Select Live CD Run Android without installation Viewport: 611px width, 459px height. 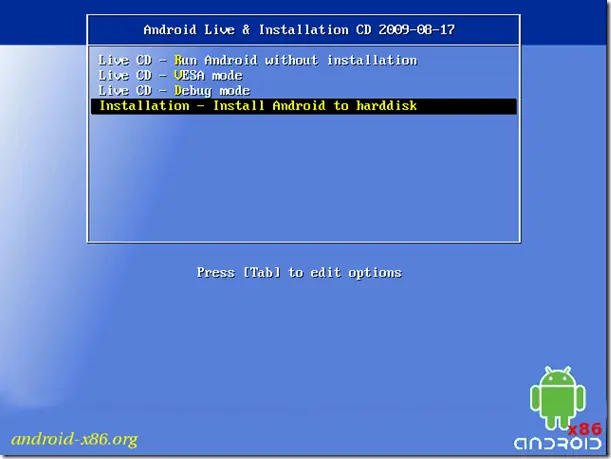(258, 60)
